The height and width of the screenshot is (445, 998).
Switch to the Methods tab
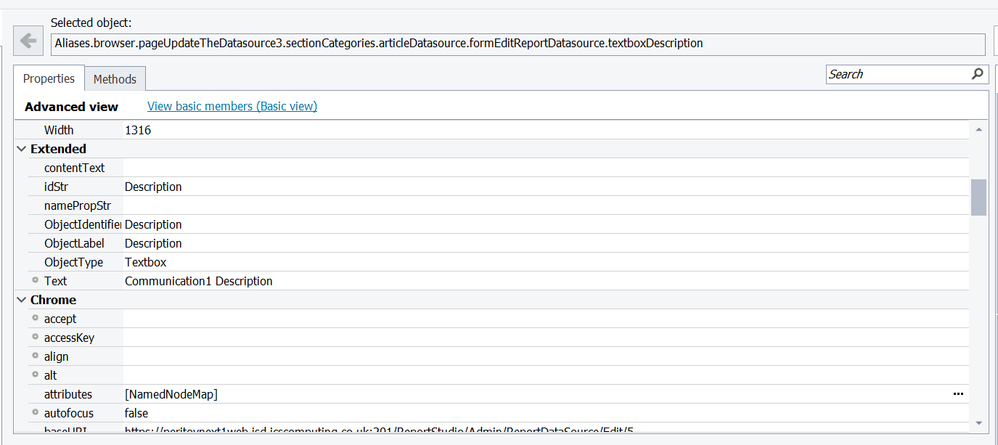114,79
